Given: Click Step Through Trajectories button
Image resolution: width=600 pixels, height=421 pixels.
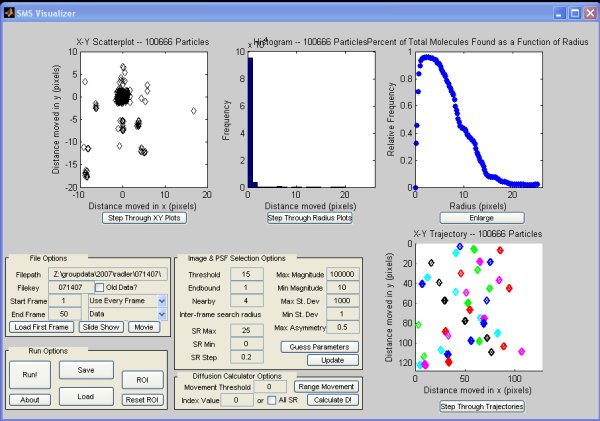Looking at the screenshot, I should (x=482, y=406).
